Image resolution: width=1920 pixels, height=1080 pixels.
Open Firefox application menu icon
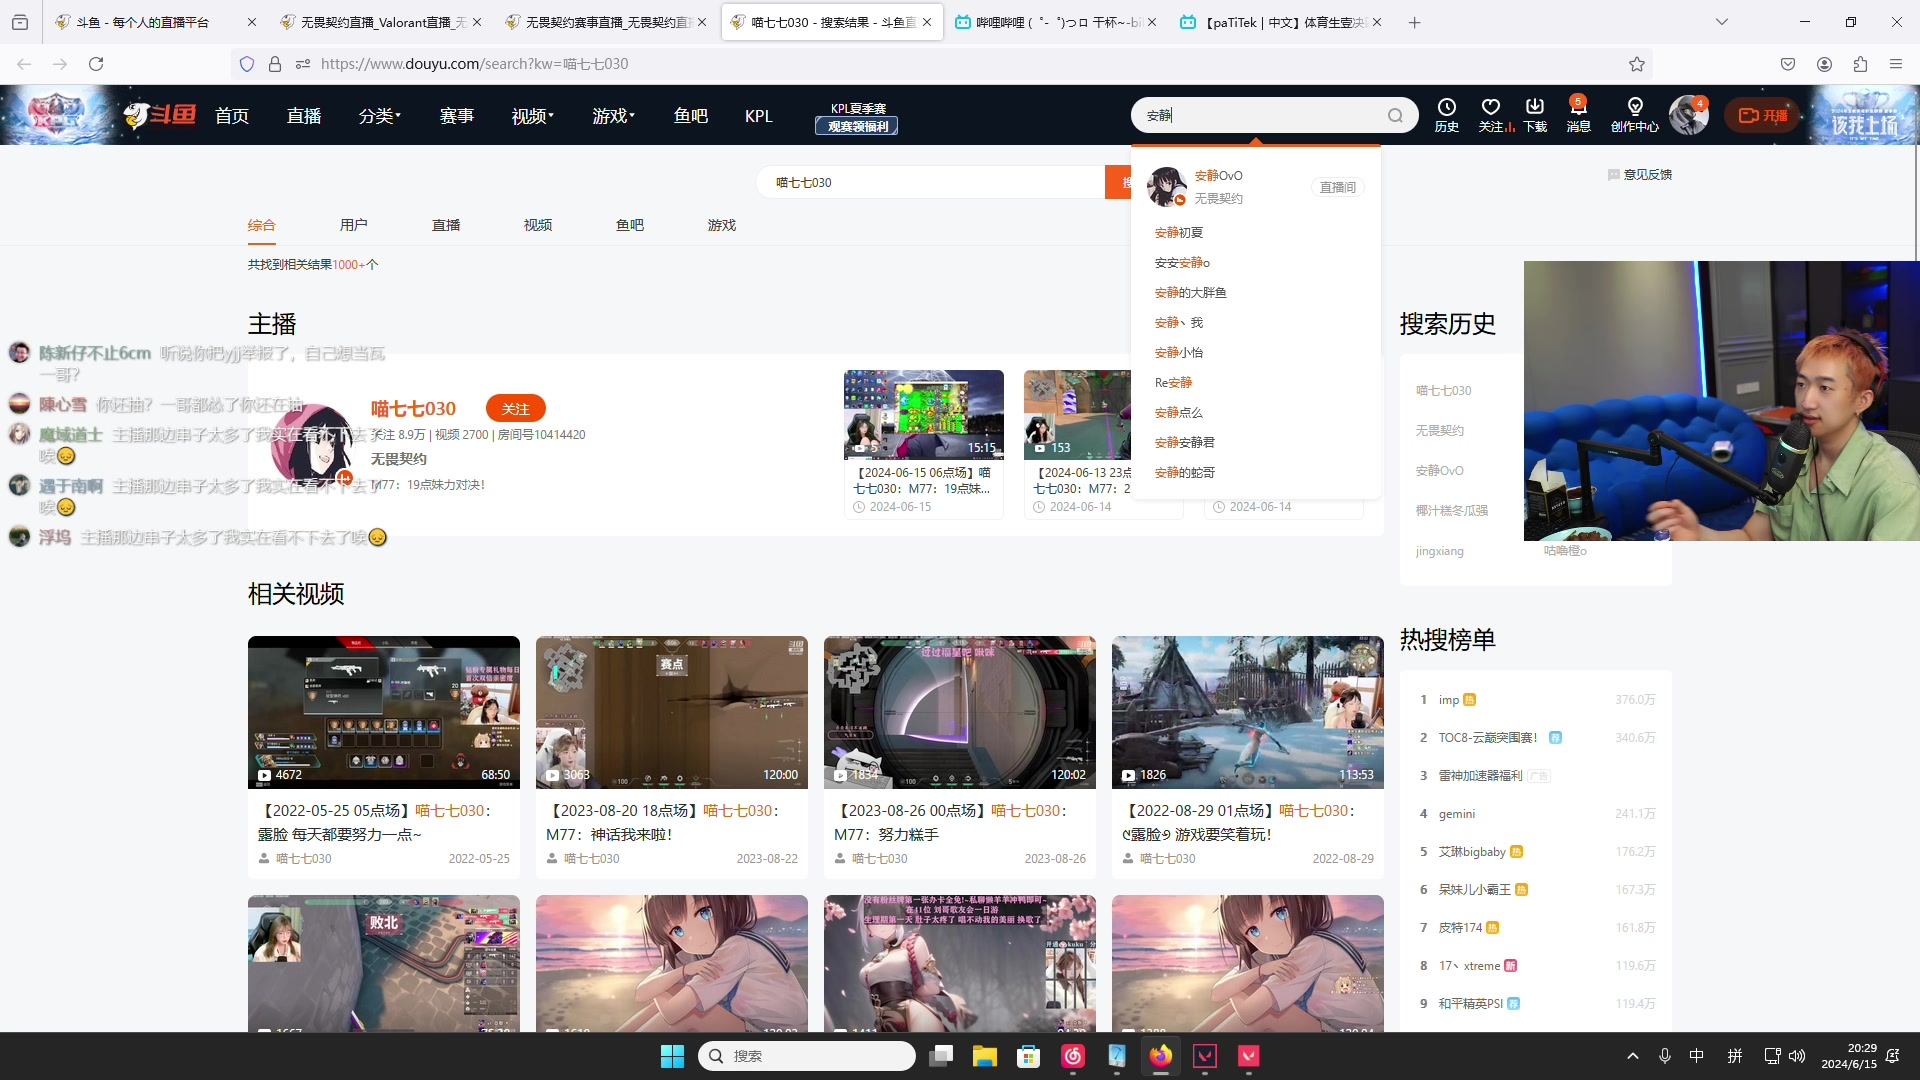pyautogui.click(x=1896, y=64)
